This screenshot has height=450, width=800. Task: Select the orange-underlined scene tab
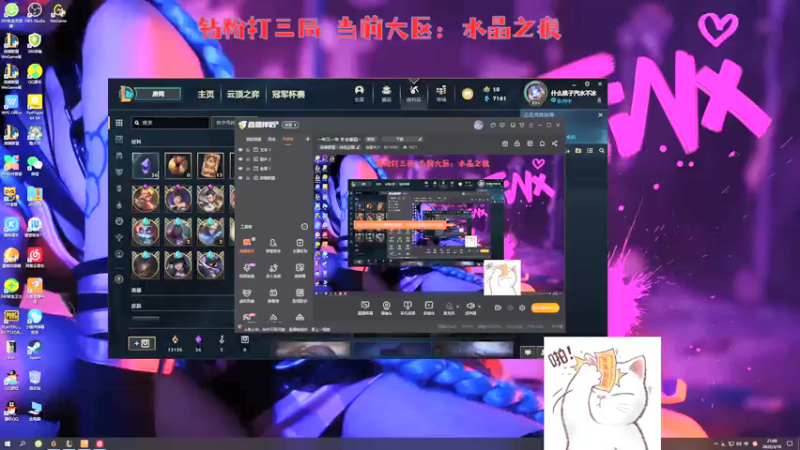point(288,139)
